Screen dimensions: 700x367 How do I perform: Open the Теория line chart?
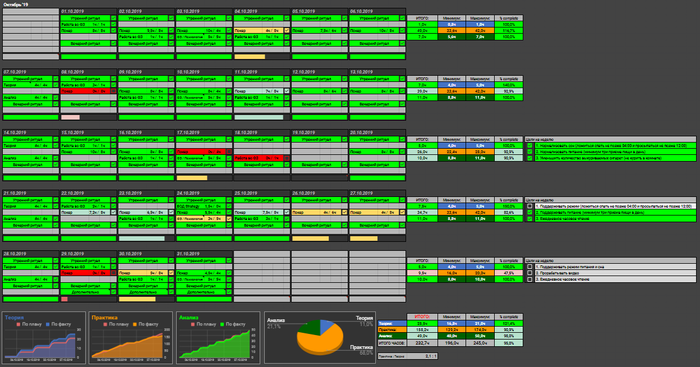point(43,338)
